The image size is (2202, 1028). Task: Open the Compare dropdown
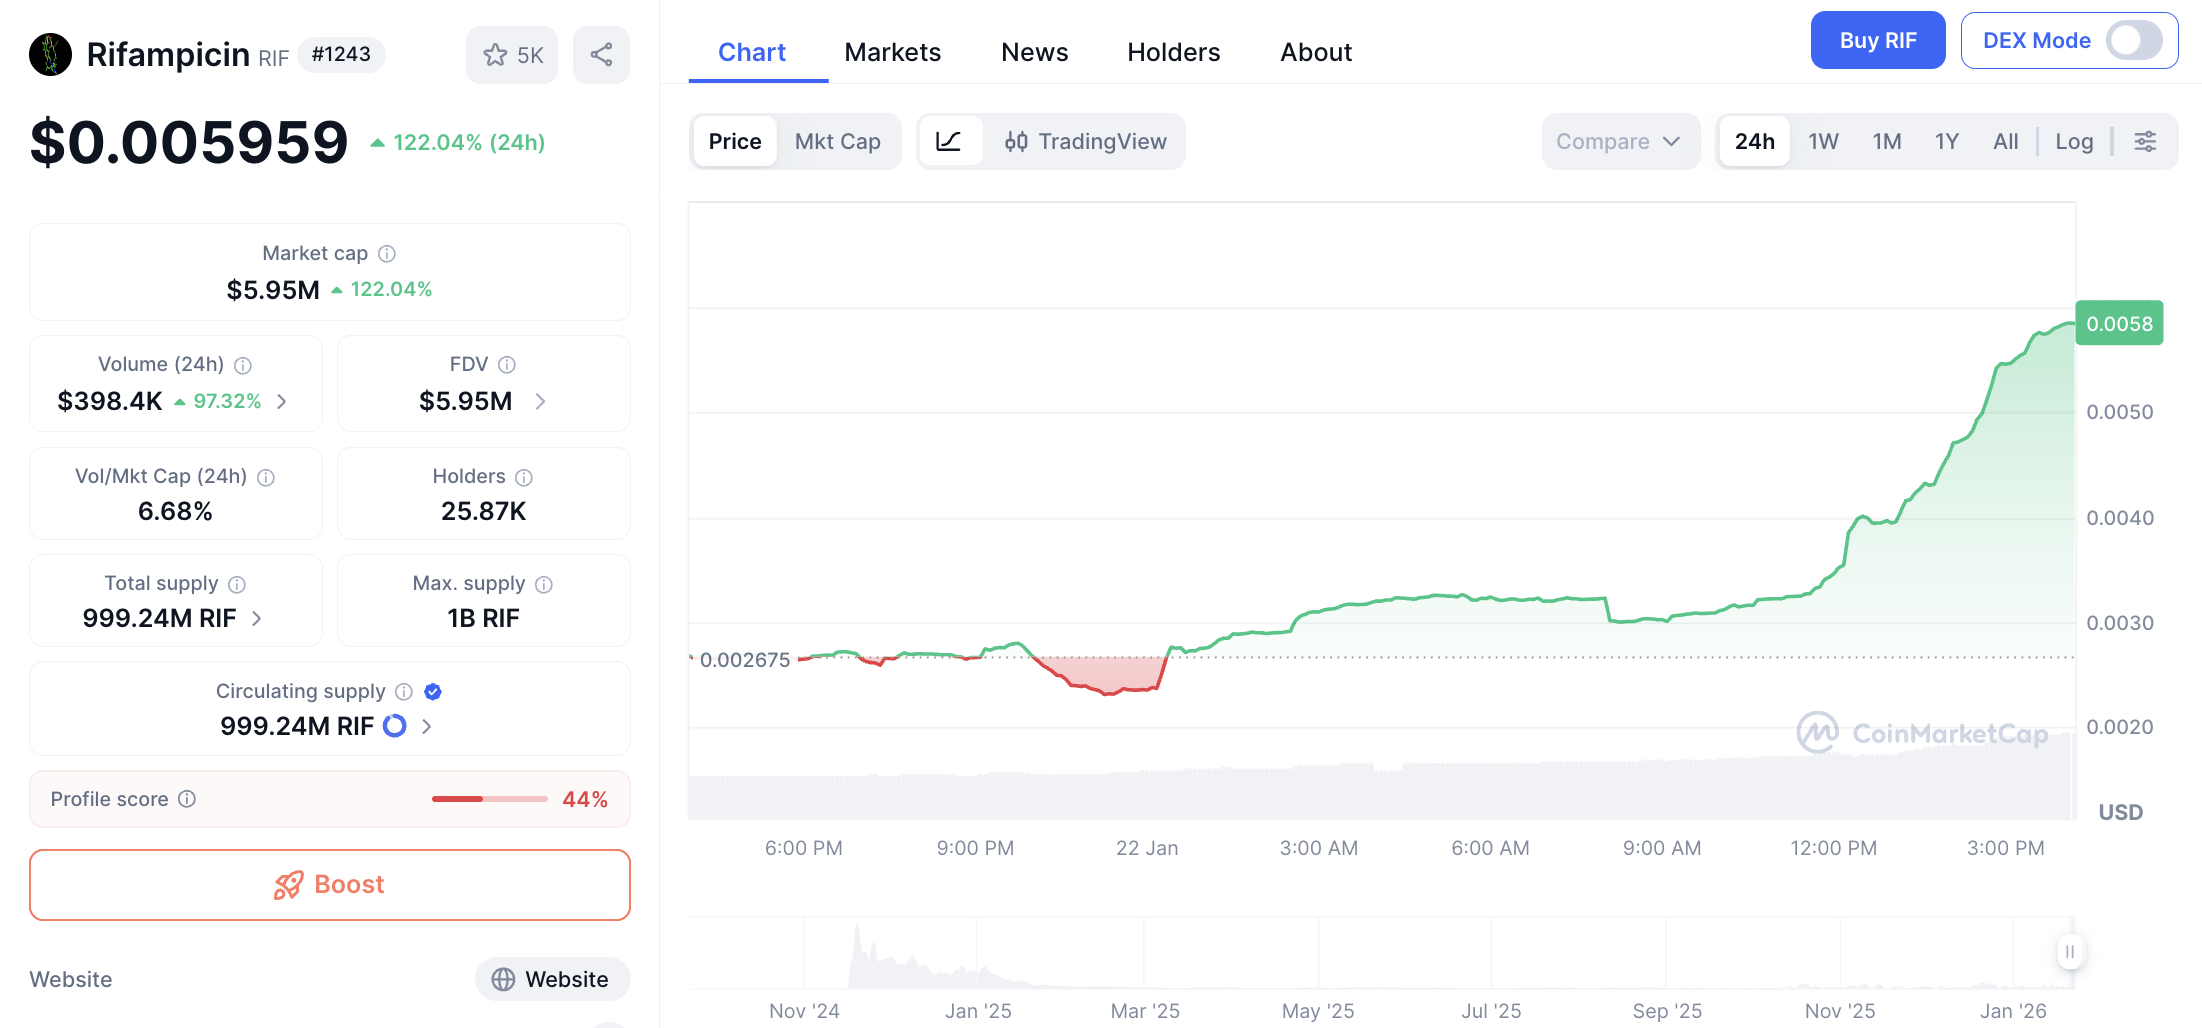1618,141
